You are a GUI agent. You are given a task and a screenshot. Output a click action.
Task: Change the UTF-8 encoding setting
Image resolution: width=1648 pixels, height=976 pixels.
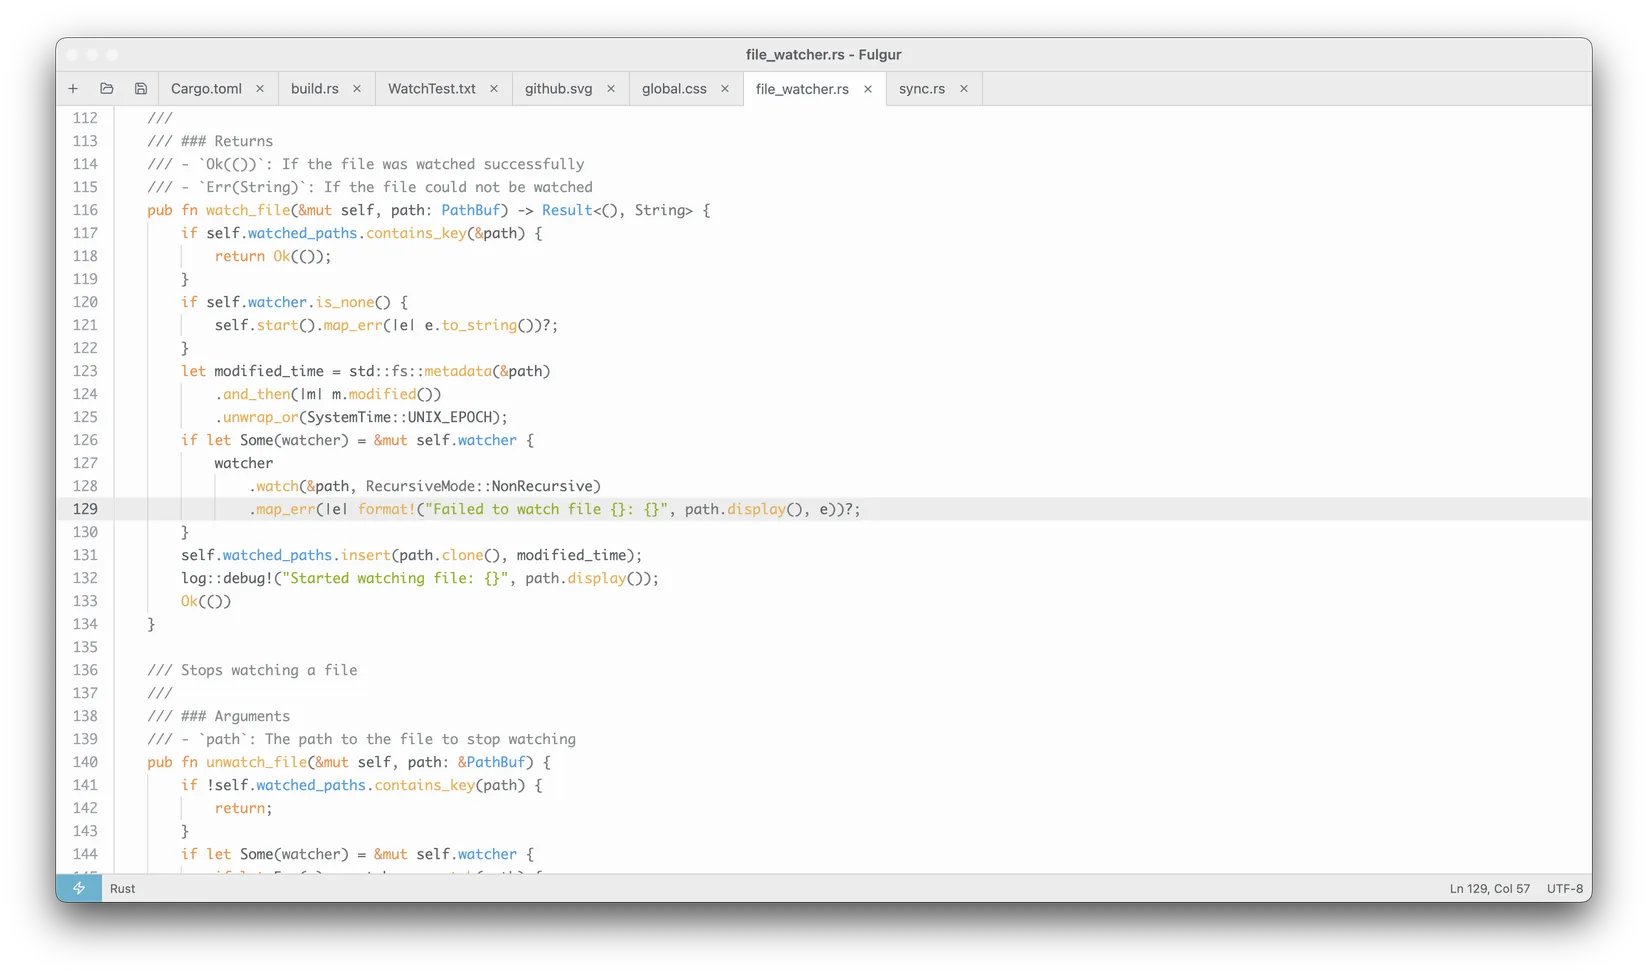pyautogui.click(x=1564, y=889)
